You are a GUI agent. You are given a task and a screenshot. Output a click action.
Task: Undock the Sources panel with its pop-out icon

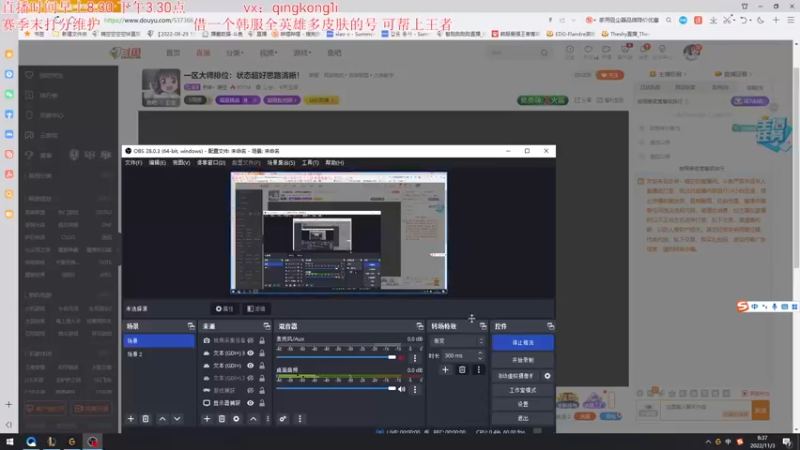pyautogui.click(x=266, y=326)
